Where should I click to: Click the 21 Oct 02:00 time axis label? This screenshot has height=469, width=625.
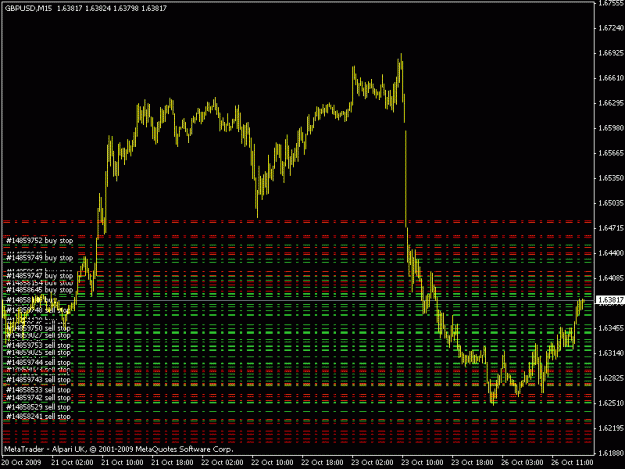coord(72,463)
